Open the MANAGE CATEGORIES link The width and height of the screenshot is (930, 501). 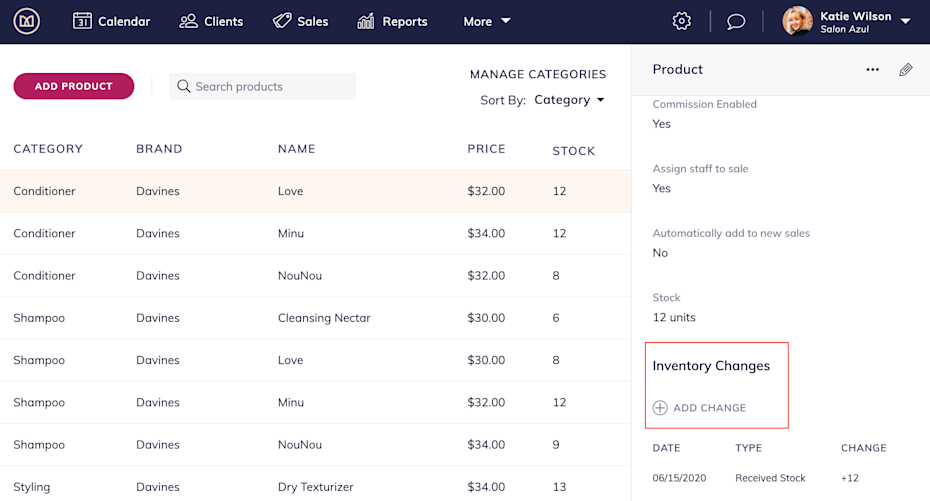pyautogui.click(x=538, y=74)
